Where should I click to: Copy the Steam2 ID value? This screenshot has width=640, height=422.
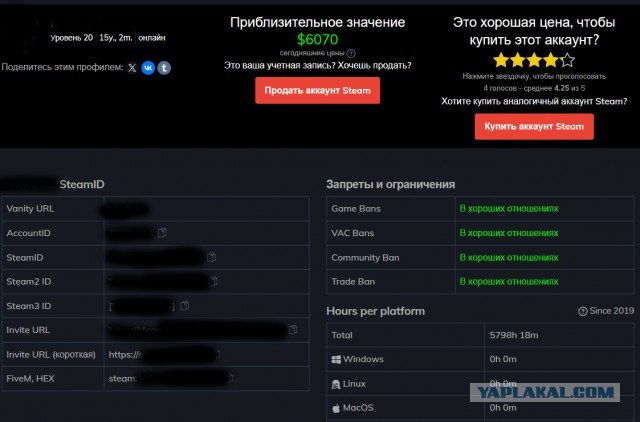click(213, 281)
